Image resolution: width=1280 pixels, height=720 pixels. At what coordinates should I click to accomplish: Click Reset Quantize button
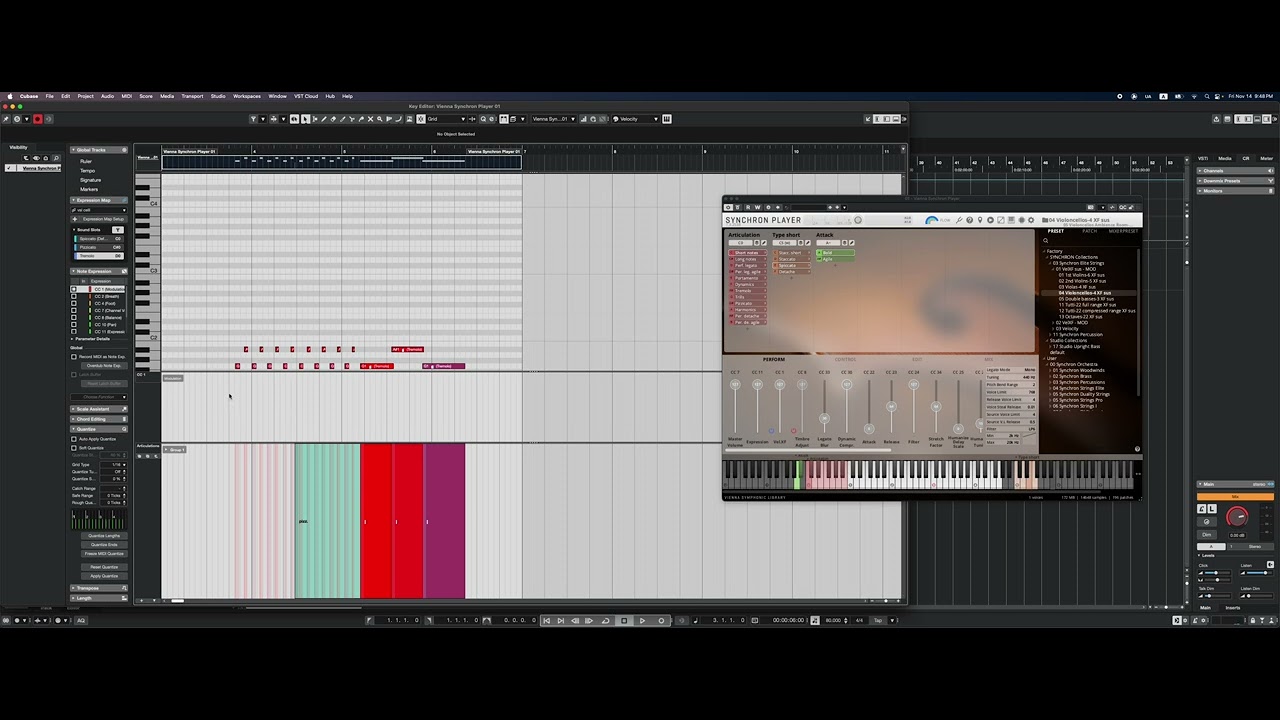coord(105,567)
